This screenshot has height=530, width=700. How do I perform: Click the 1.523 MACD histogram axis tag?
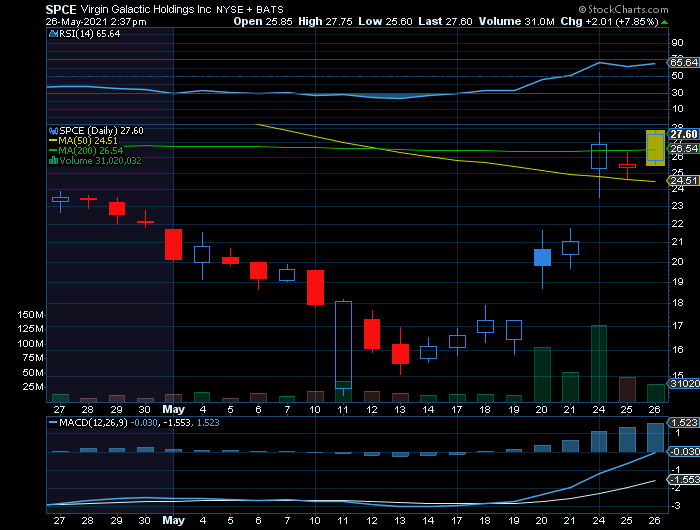click(x=683, y=422)
